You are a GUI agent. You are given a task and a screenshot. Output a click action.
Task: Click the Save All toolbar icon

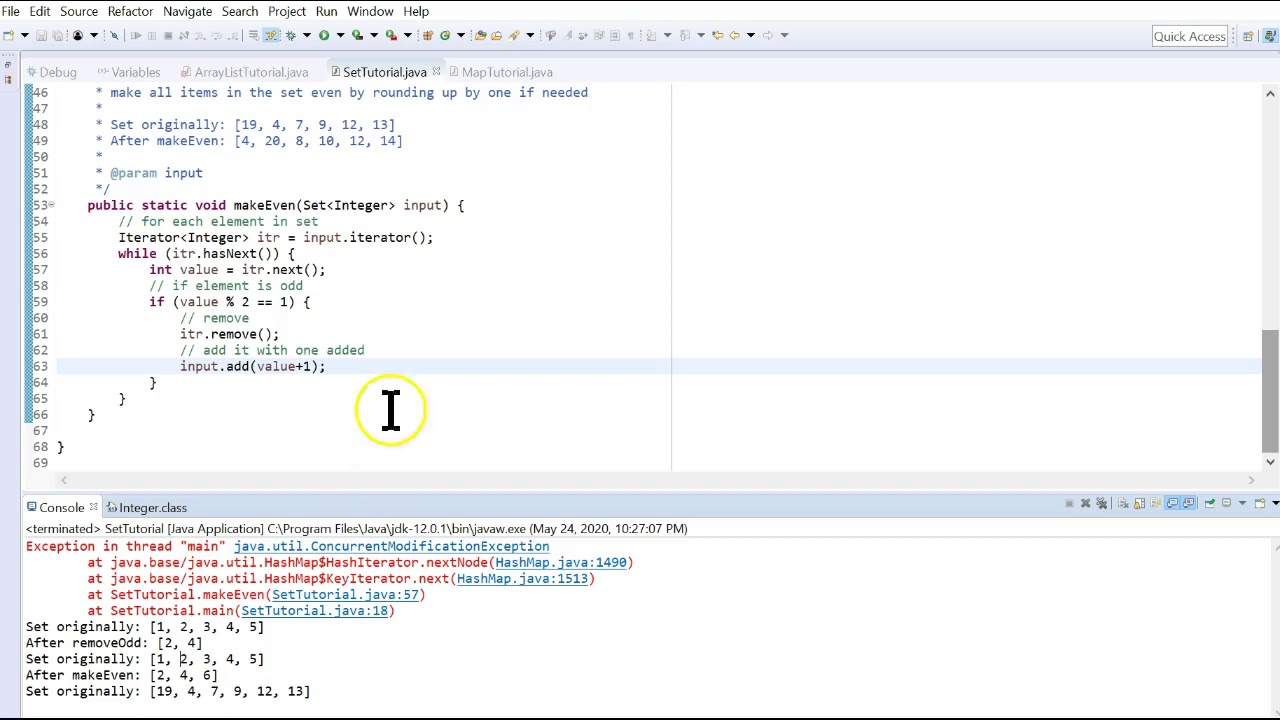pyautogui.click(x=57, y=35)
